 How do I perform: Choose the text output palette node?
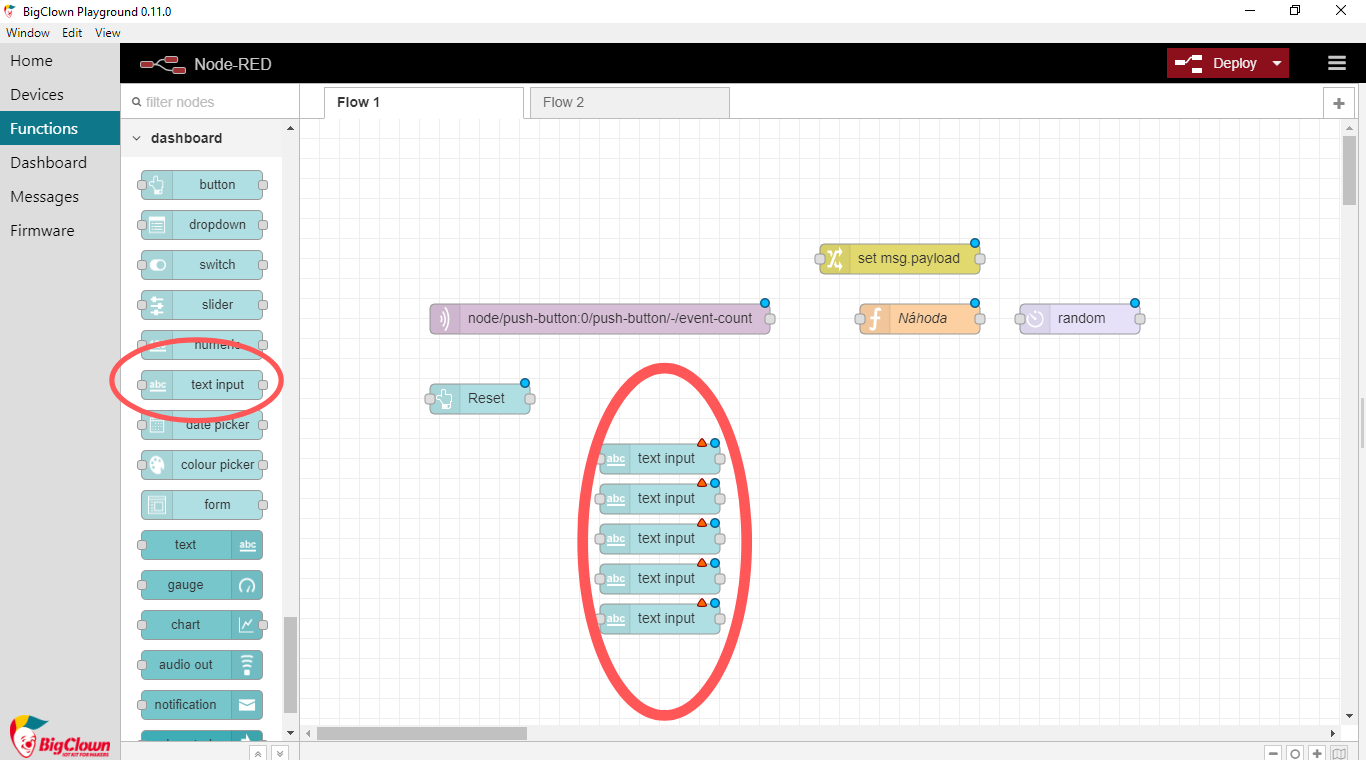(x=202, y=545)
